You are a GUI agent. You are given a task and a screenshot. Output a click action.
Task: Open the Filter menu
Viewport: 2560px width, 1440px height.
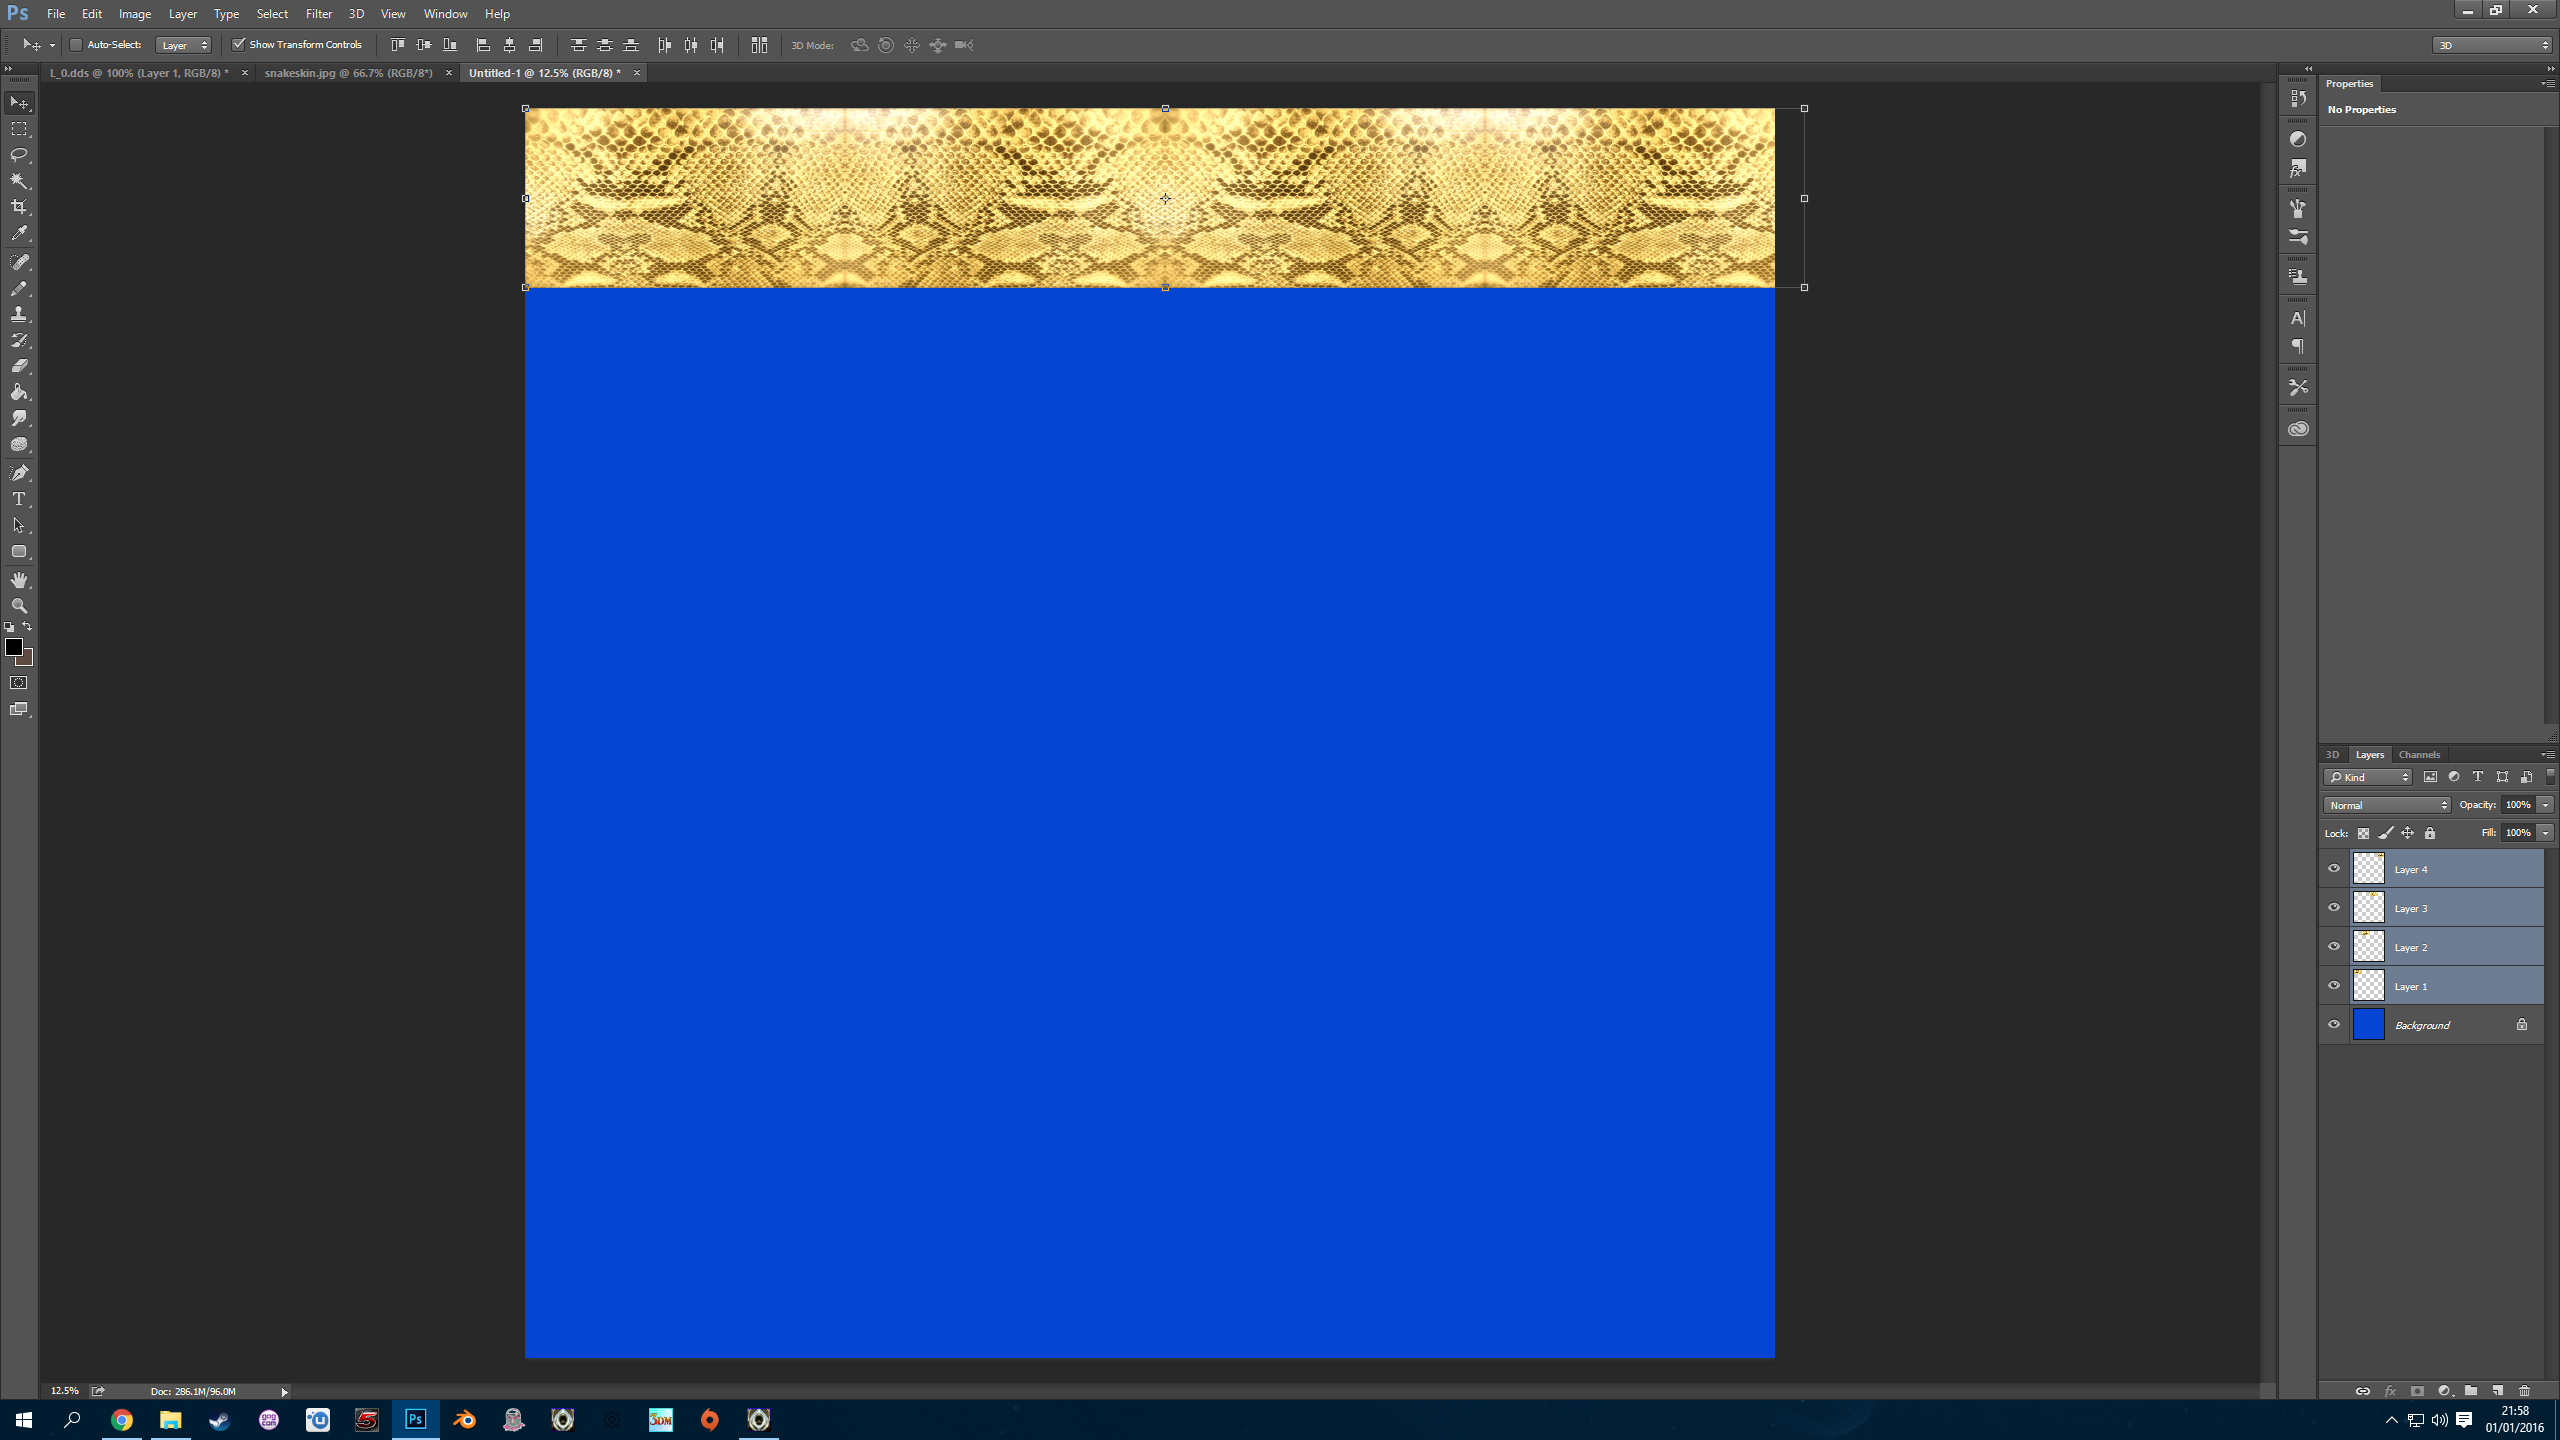(318, 14)
